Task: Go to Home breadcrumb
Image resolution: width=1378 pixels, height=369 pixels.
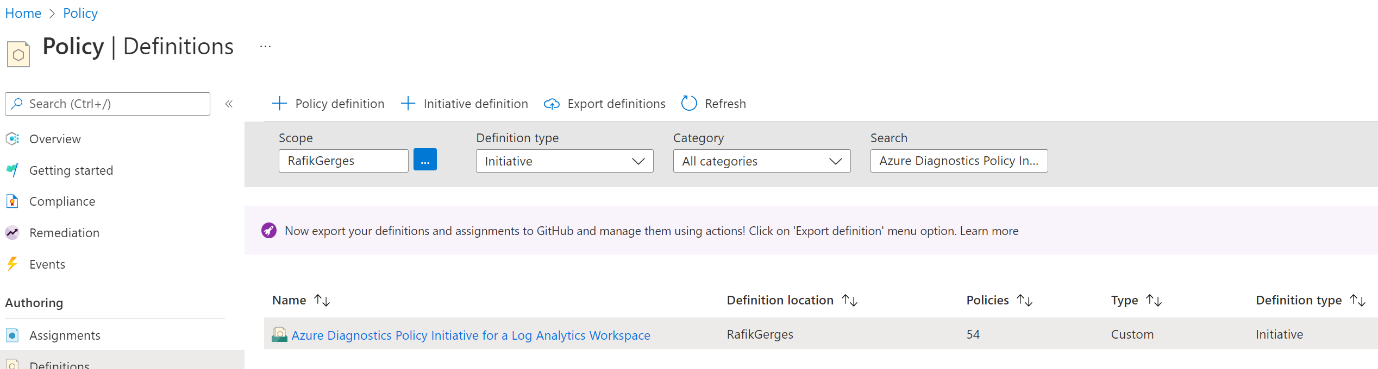Action: point(23,13)
